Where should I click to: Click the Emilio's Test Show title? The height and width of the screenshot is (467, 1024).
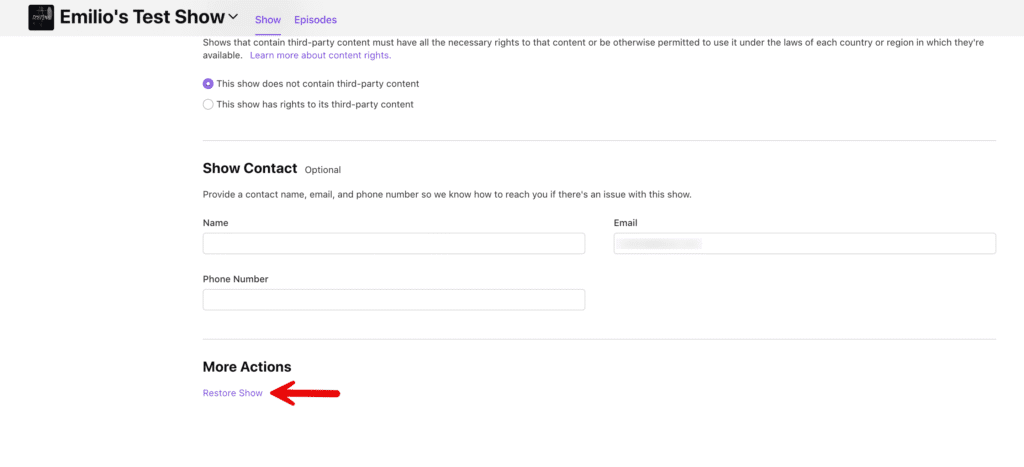tap(142, 17)
